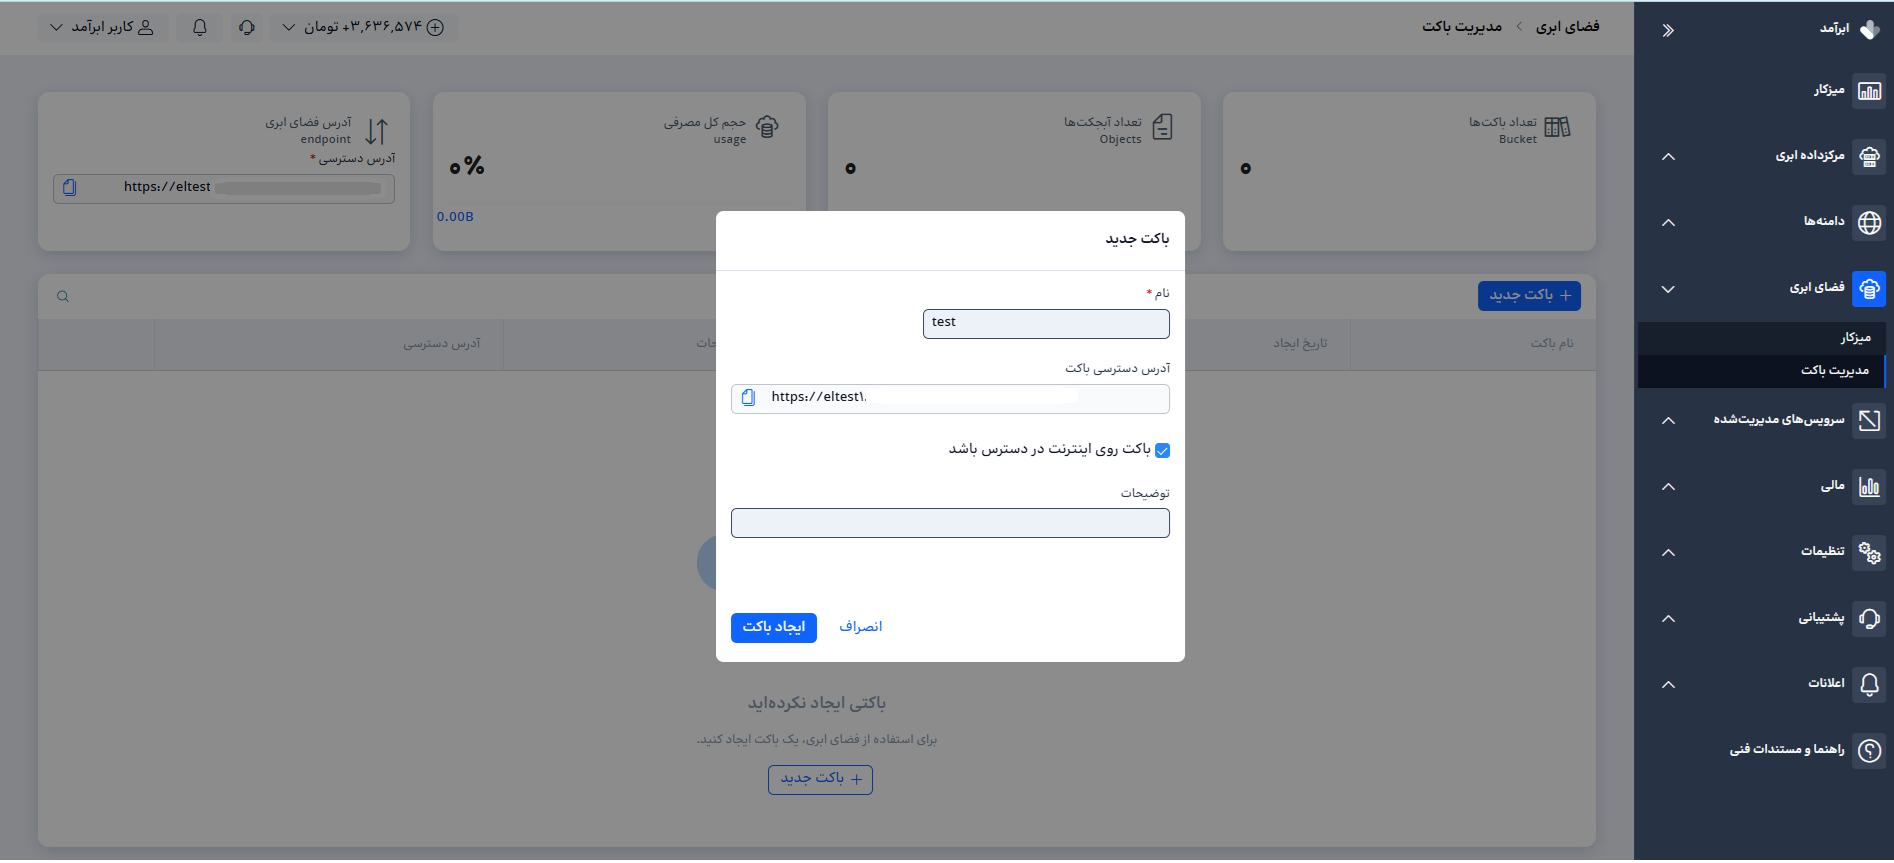1894x863 pixels.
Task: Copy the endpoint address in top card
Action: 69,188
